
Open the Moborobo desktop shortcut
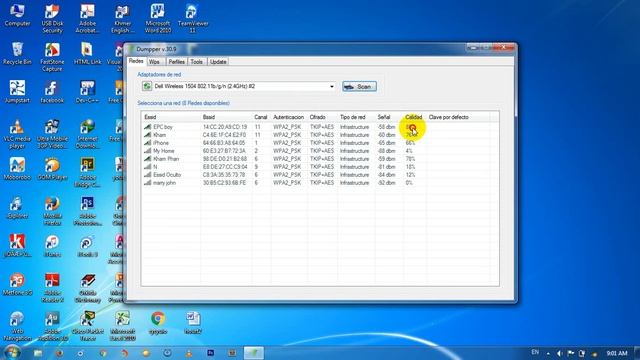coord(17,169)
